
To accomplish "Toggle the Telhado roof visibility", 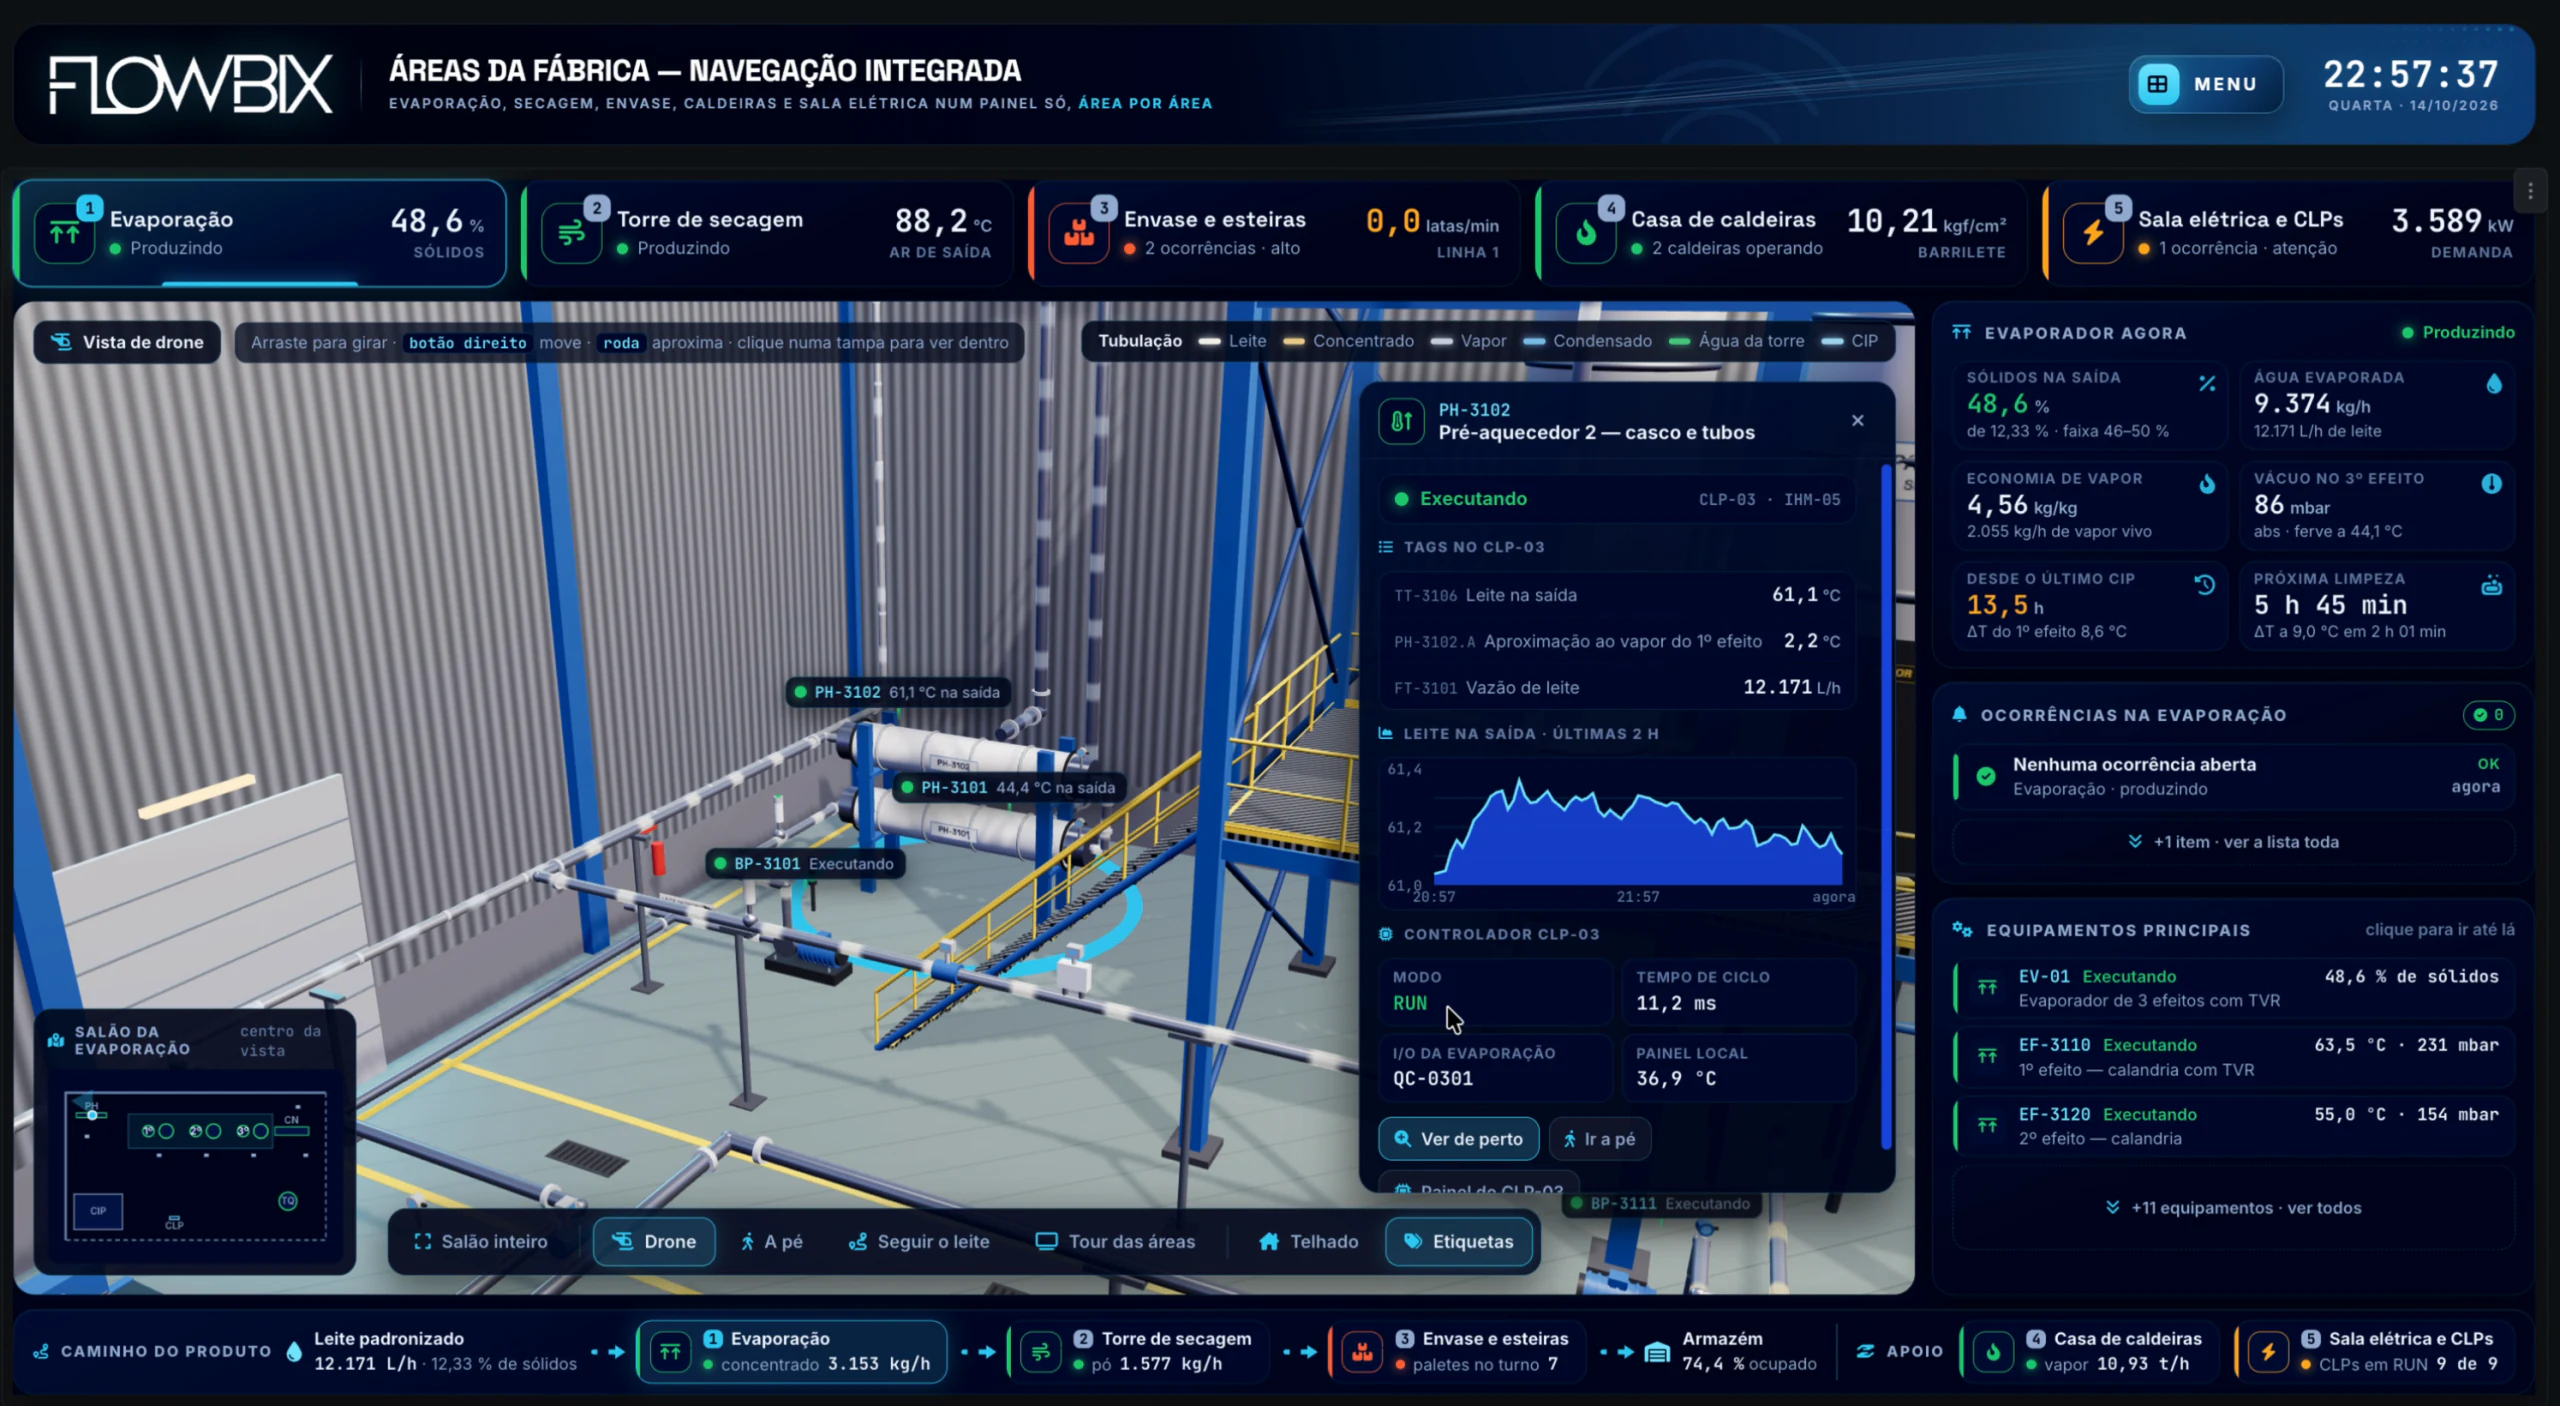I will coord(1309,1241).
